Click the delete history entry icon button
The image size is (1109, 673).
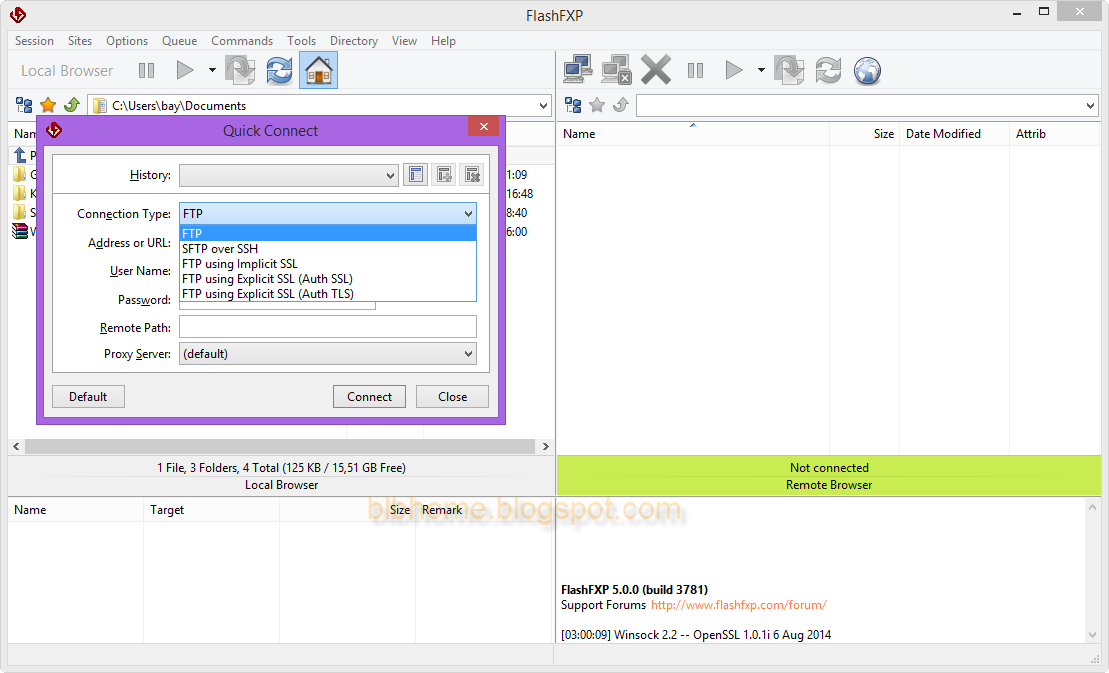click(472, 175)
